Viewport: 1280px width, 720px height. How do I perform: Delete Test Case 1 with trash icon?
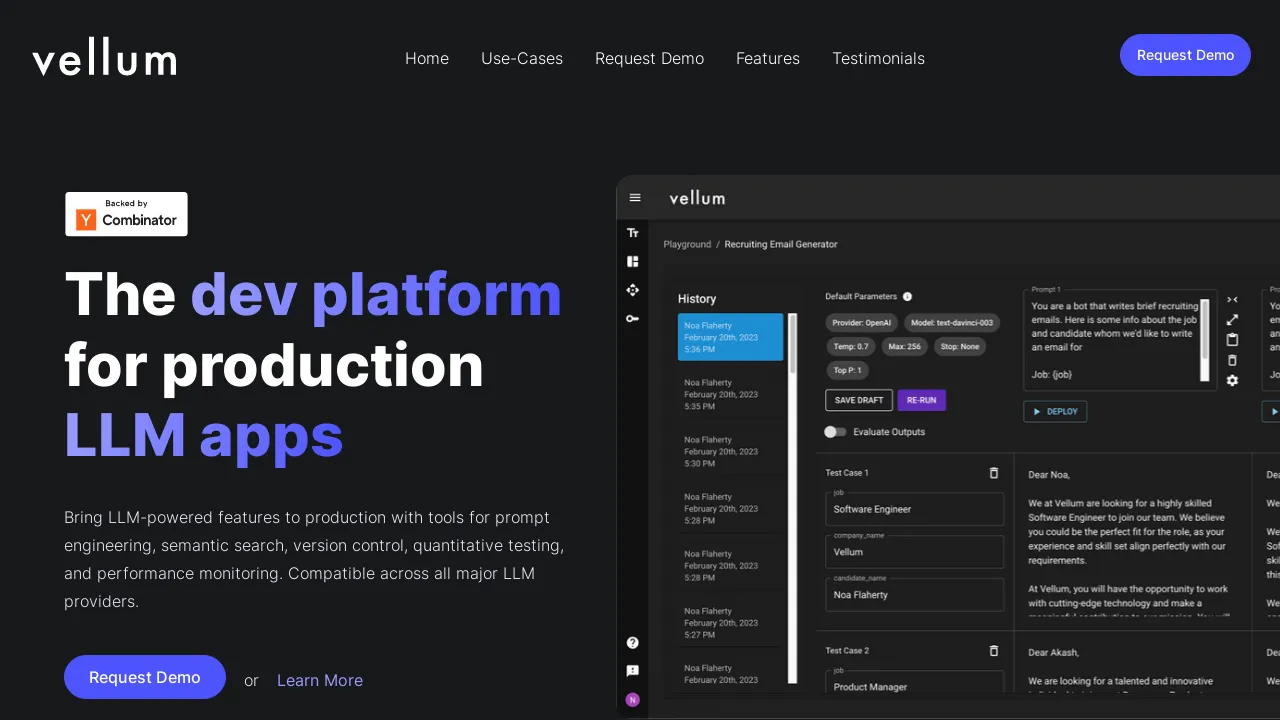point(994,473)
